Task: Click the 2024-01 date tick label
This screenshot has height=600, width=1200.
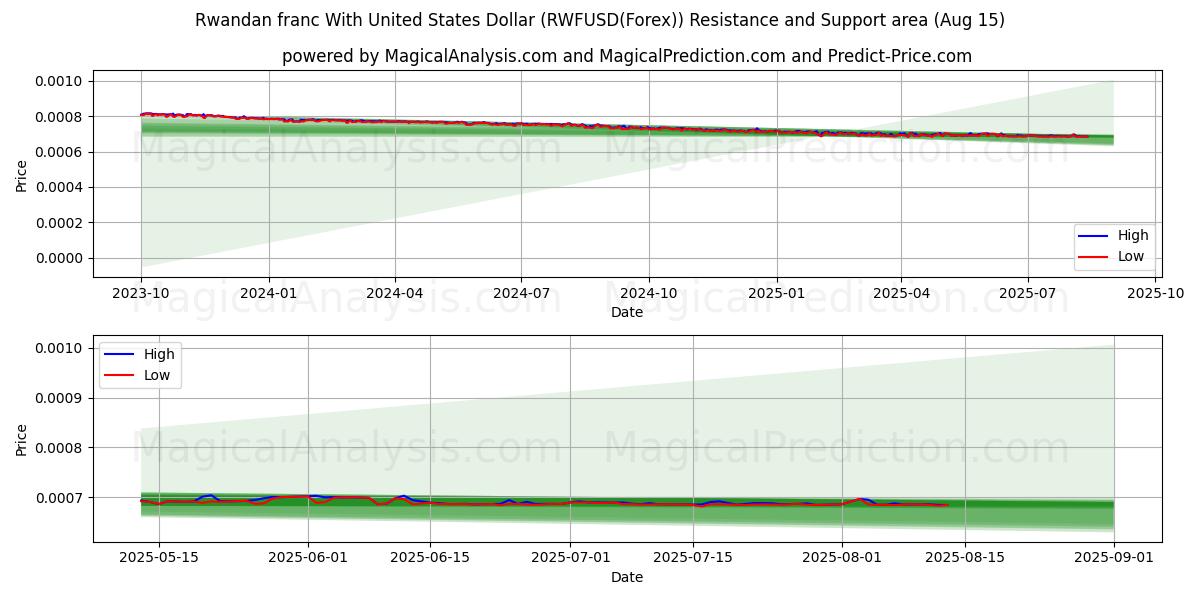Action: tap(269, 293)
